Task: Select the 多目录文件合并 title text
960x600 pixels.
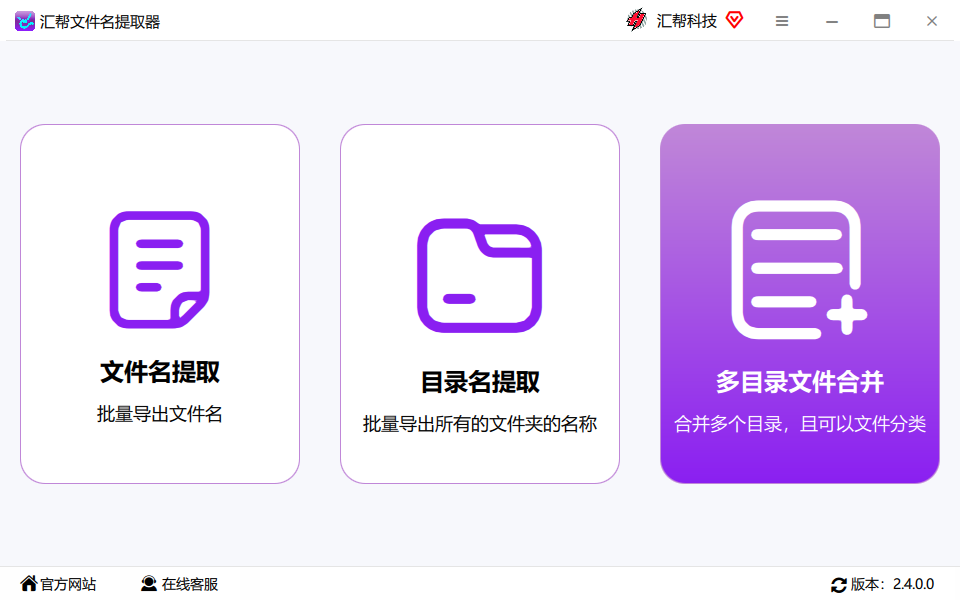Action: pos(800,381)
